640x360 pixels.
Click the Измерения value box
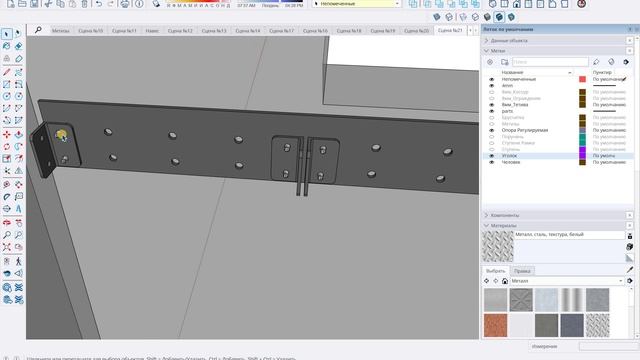pos(609,346)
